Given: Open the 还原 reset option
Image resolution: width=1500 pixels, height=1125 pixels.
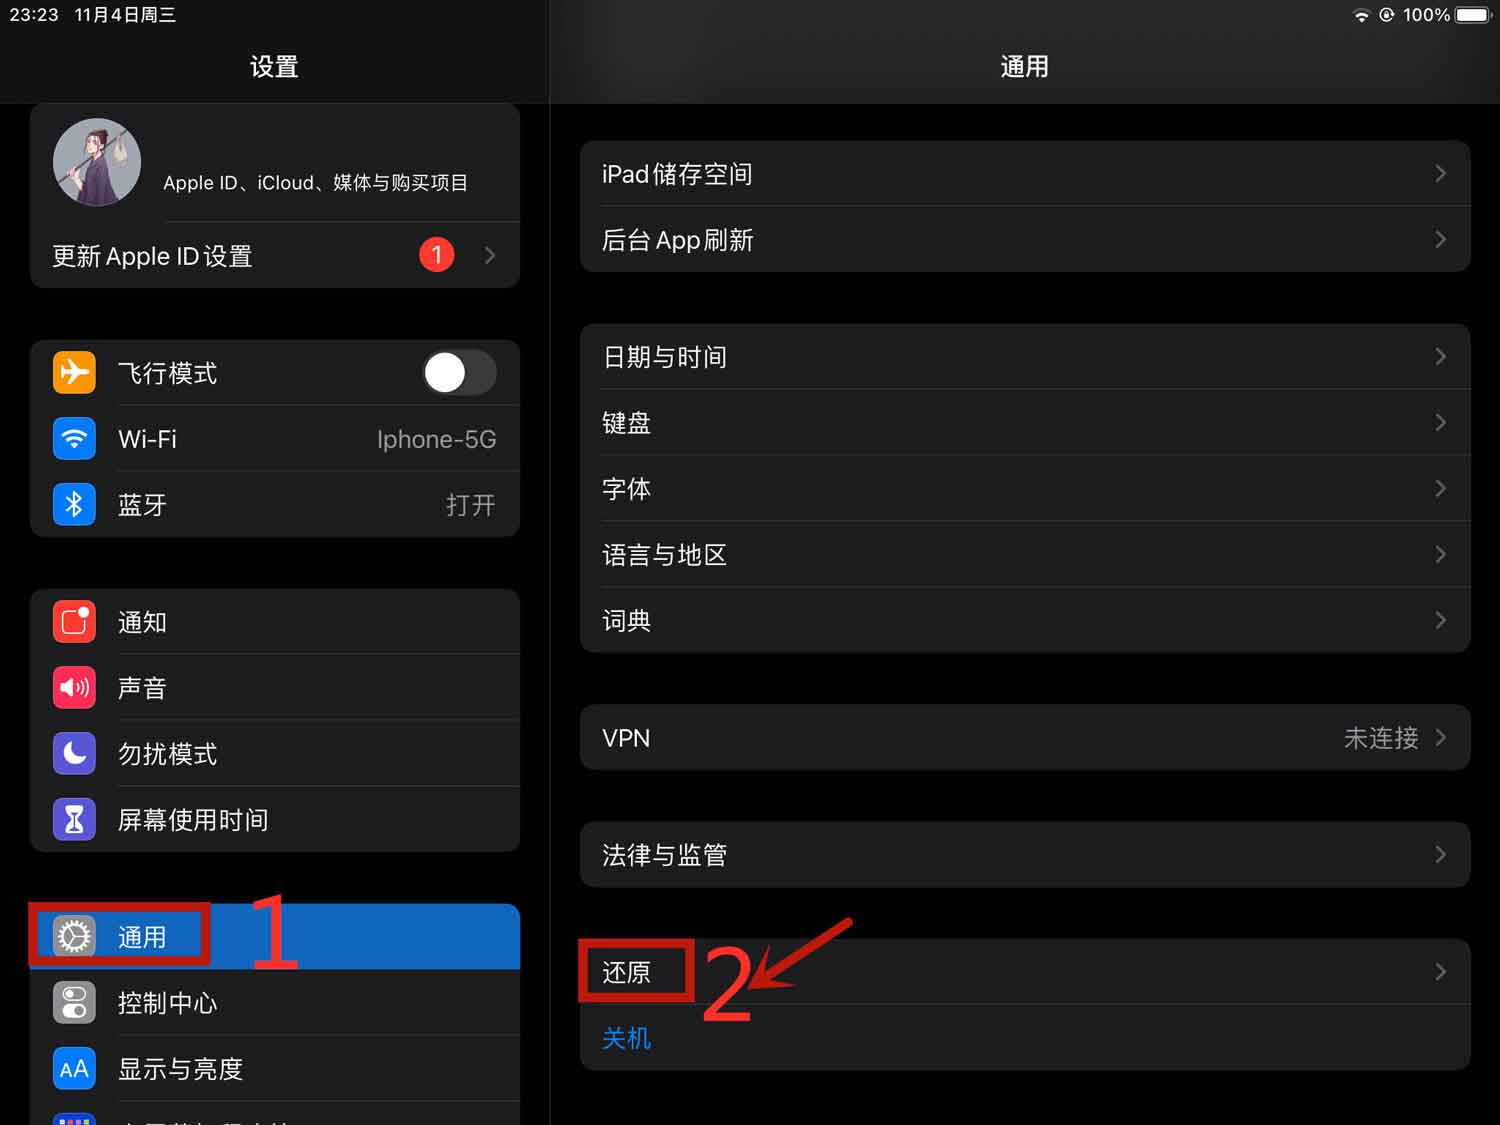Looking at the screenshot, I should (1025, 972).
